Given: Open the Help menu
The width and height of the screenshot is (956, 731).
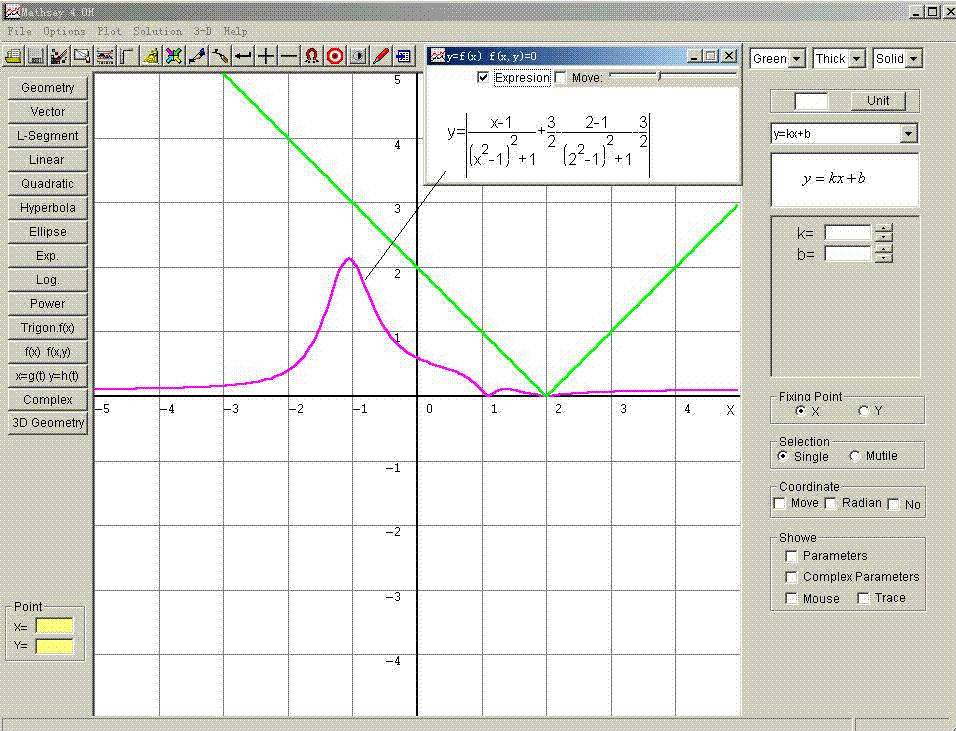Looking at the screenshot, I should pyautogui.click(x=235, y=31).
